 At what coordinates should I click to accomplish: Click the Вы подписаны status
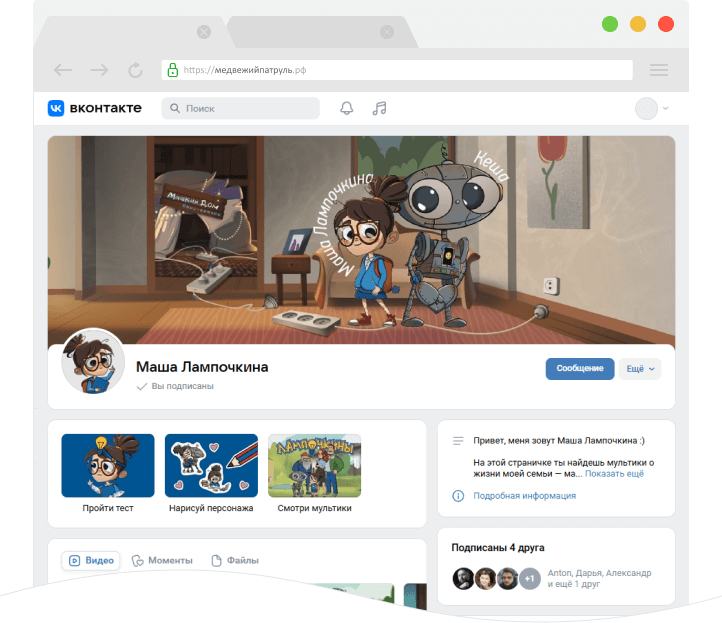tap(175, 386)
